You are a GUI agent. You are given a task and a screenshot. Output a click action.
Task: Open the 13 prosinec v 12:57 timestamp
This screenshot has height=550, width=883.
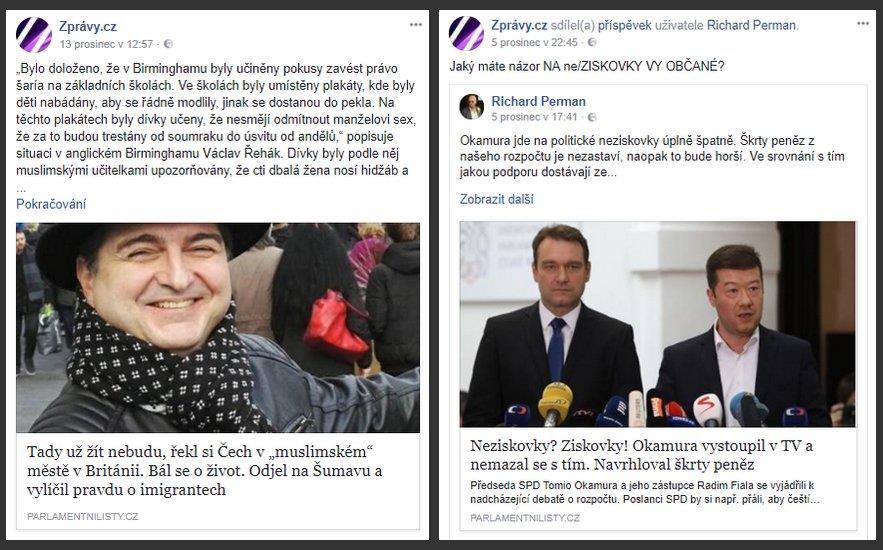[106, 44]
